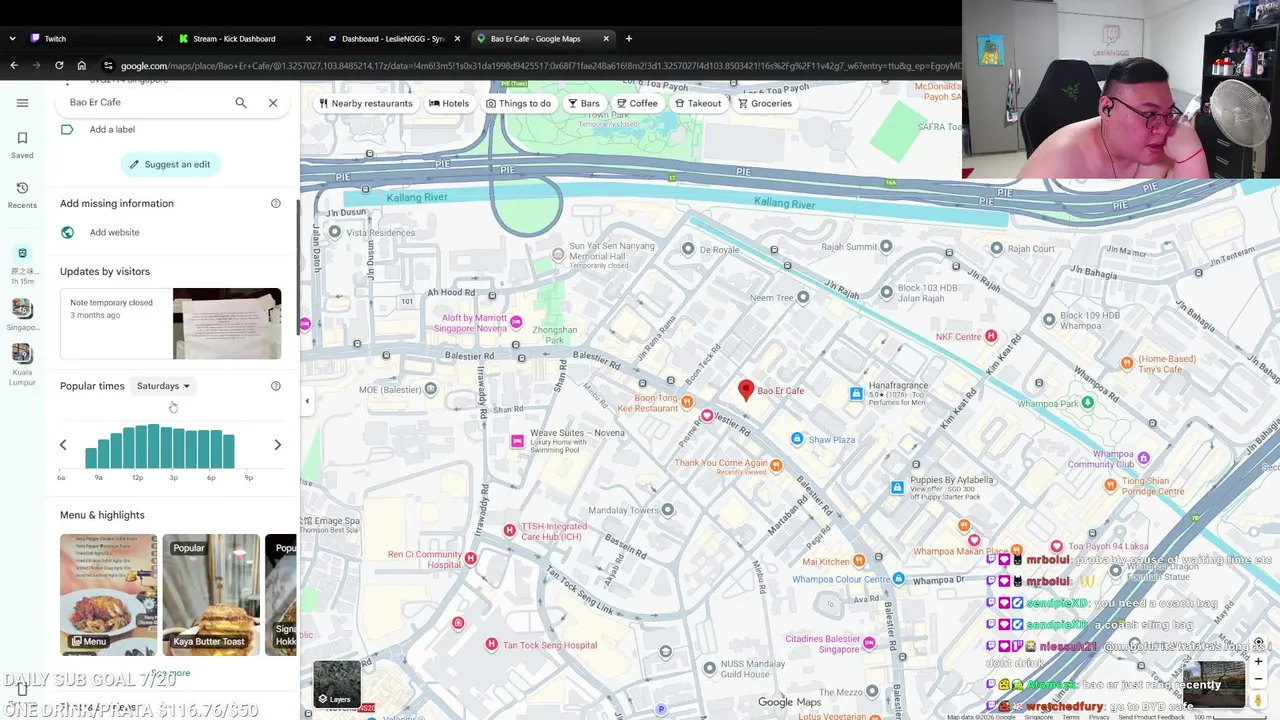Open a new browser tab
Viewport: 1280px width, 720px height.
coord(629,39)
